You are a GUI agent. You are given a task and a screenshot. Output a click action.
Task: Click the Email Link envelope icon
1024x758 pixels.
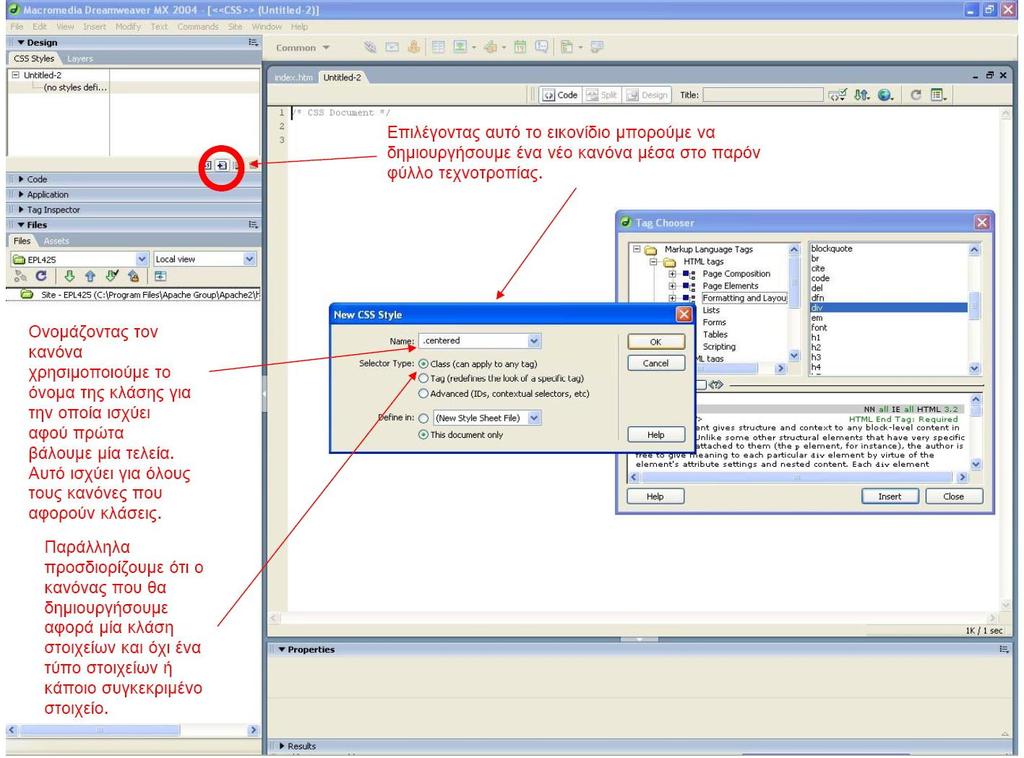tap(392, 47)
